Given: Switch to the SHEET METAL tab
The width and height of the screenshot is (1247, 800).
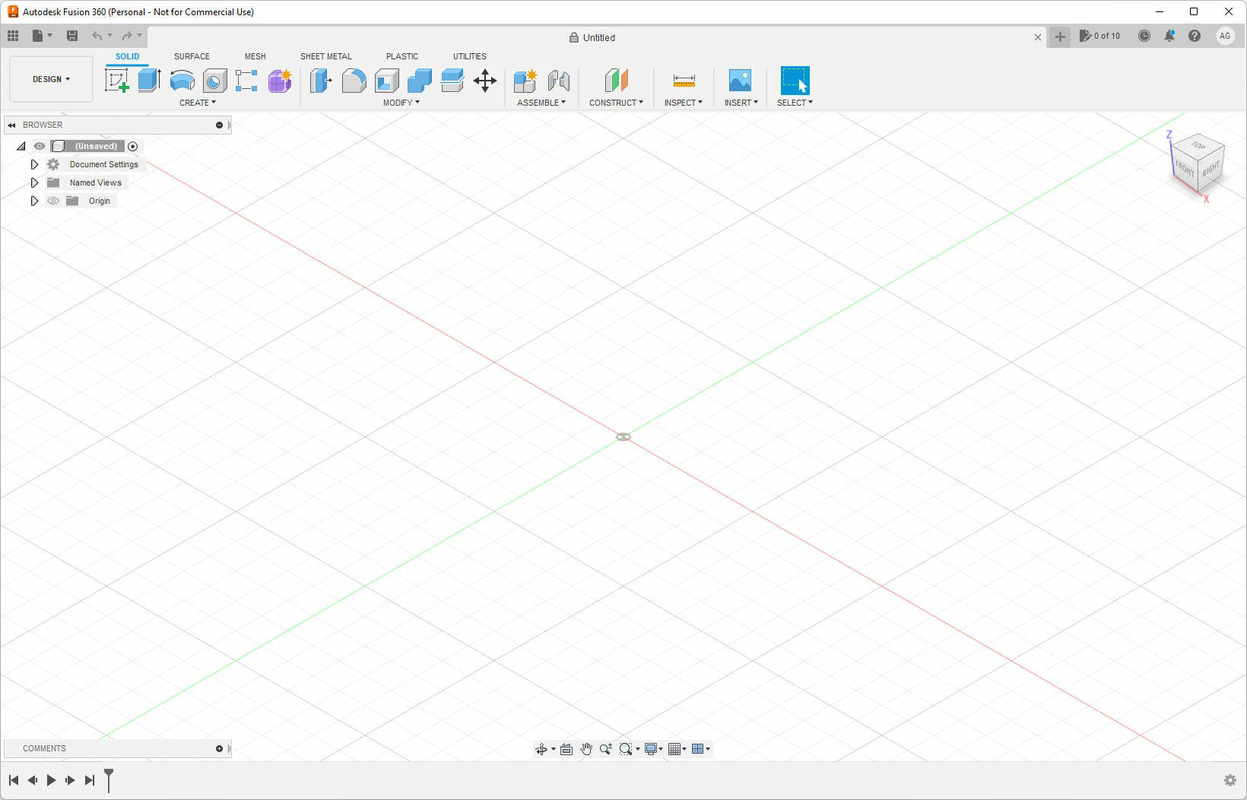Looking at the screenshot, I should pyautogui.click(x=326, y=57).
